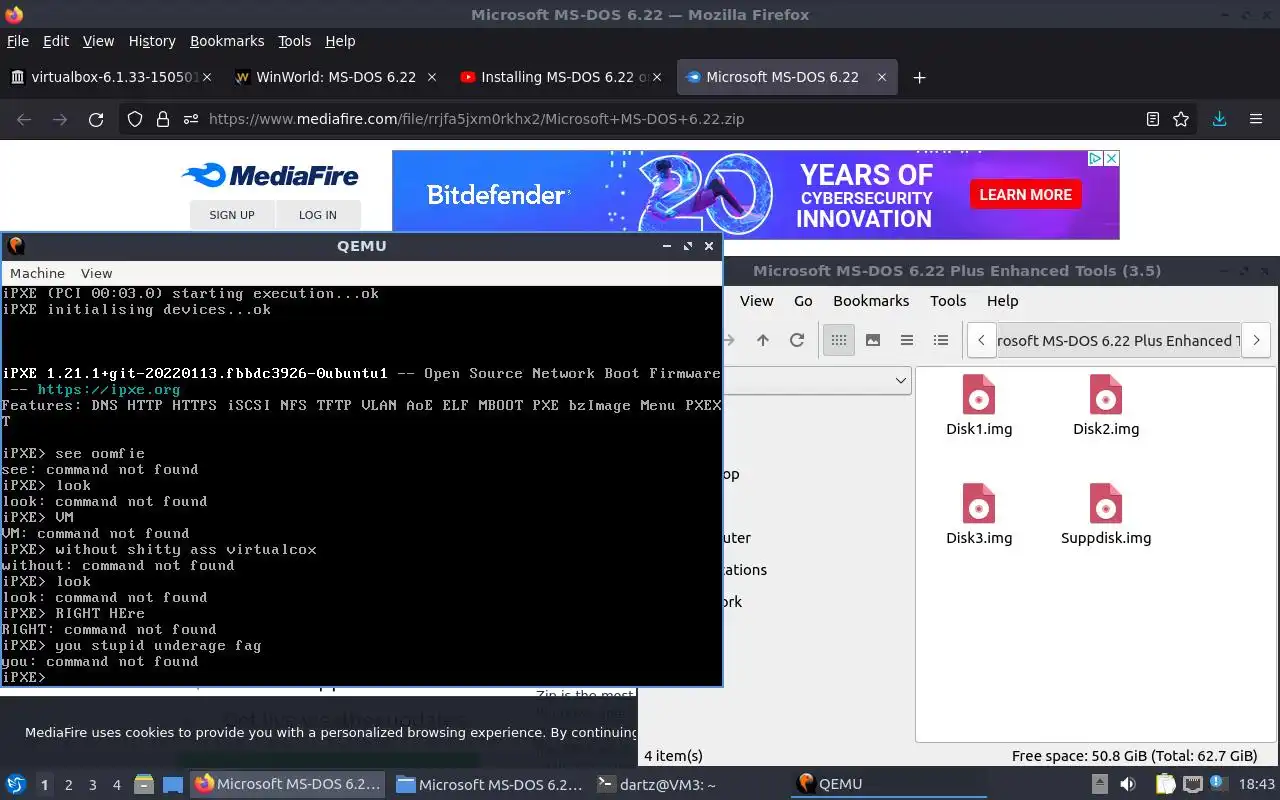Select Disk2.img file icon

pyautogui.click(x=1106, y=395)
